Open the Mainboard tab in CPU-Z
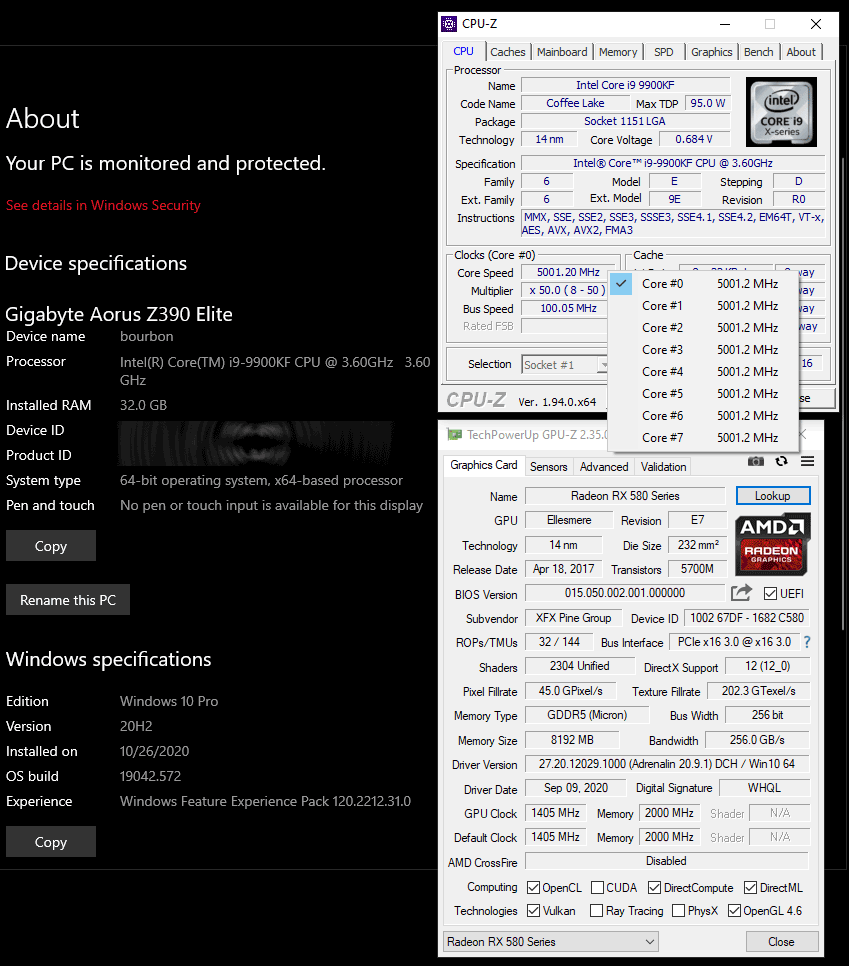Viewport: 849px width, 966px height. tap(562, 52)
